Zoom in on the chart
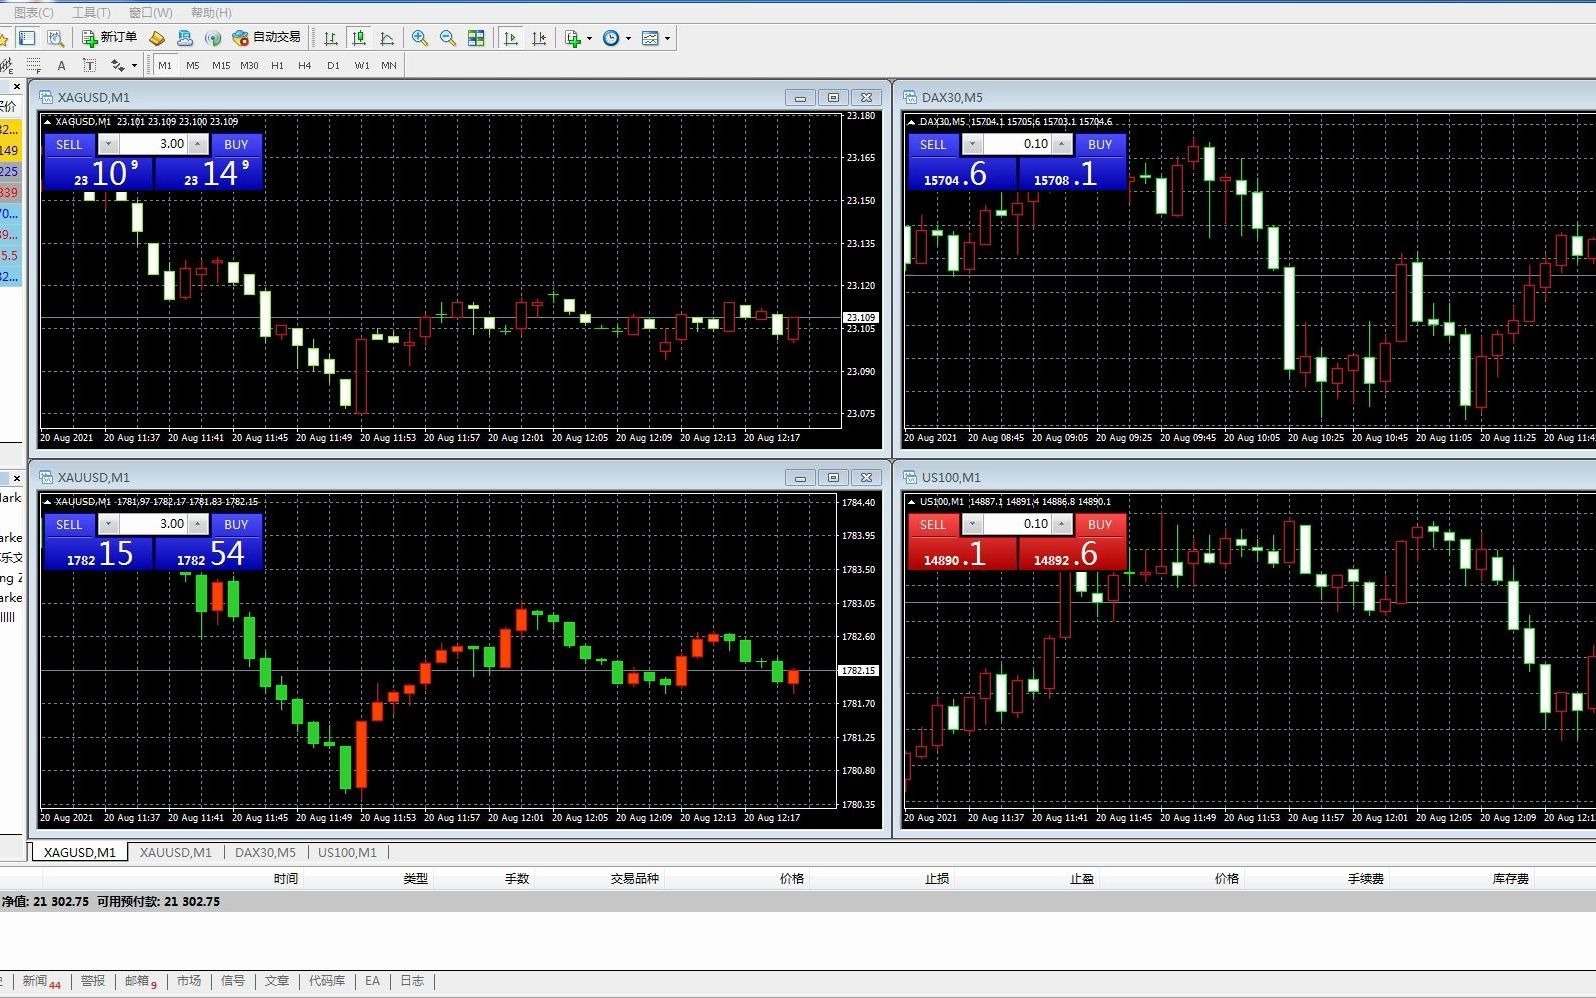The height and width of the screenshot is (998, 1596). pos(420,38)
